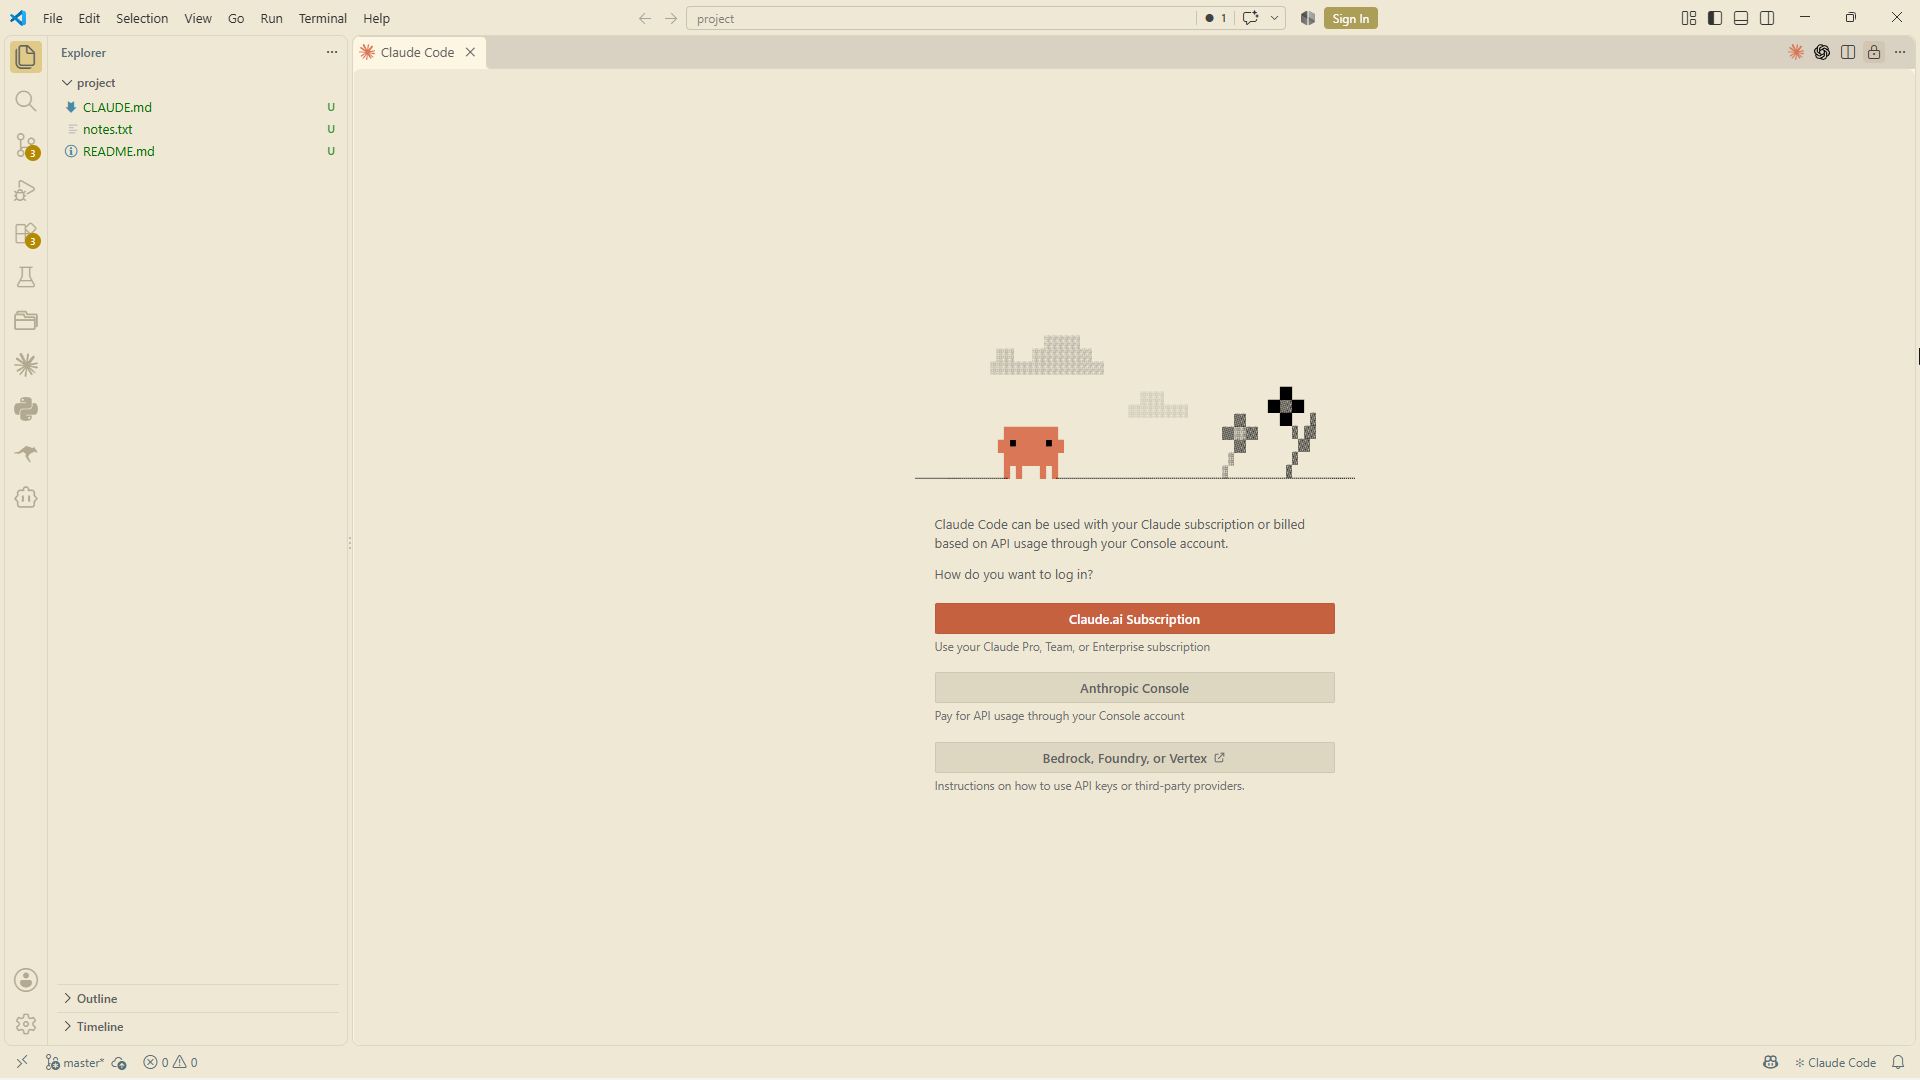Toggle Secondary Side Bar visibility
This screenshot has height=1080, width=1920.
[1767, 18]
